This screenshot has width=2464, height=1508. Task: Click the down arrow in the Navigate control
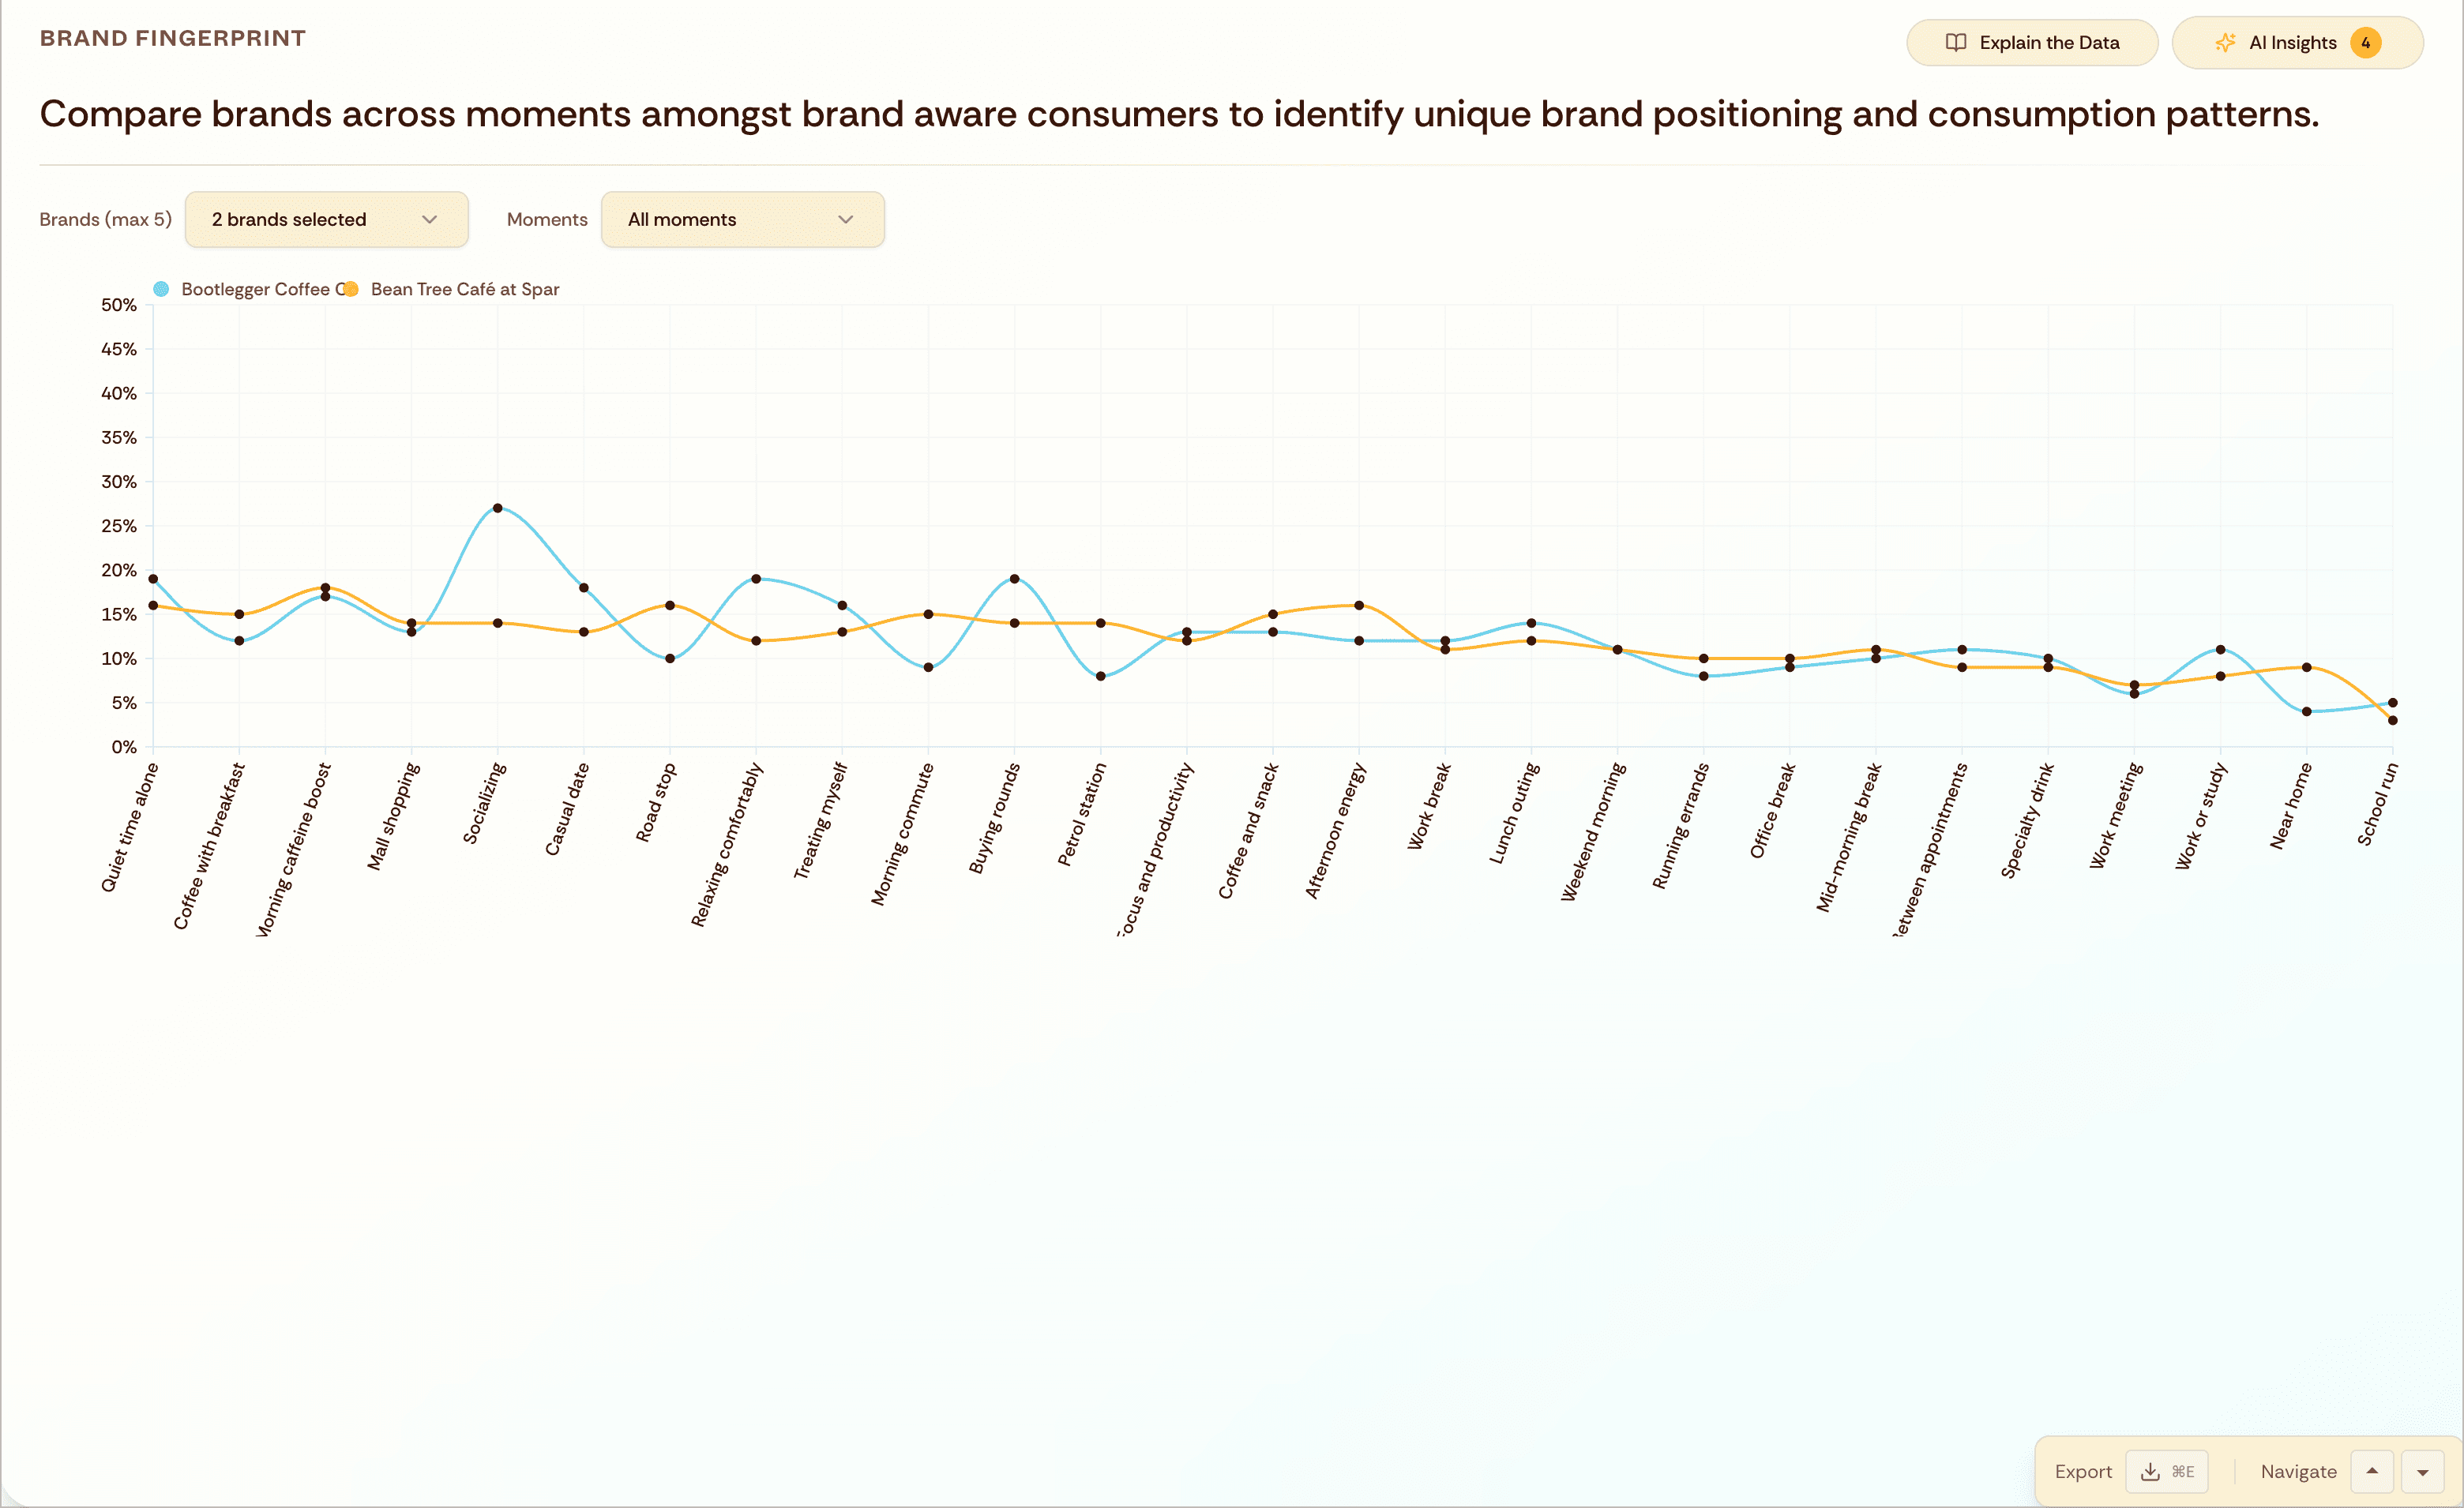(x=2425, y=1472)
